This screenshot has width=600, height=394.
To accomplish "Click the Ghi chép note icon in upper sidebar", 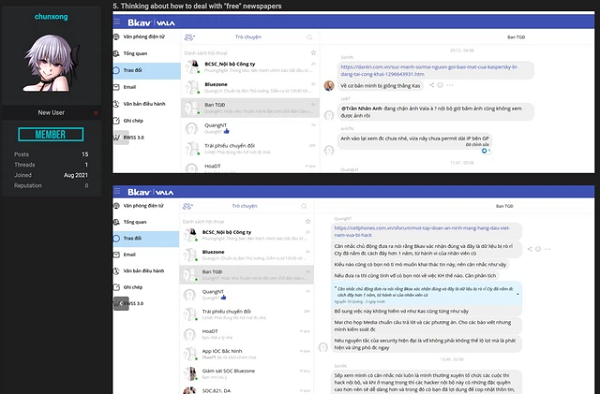I will click(x=117, y=120).
